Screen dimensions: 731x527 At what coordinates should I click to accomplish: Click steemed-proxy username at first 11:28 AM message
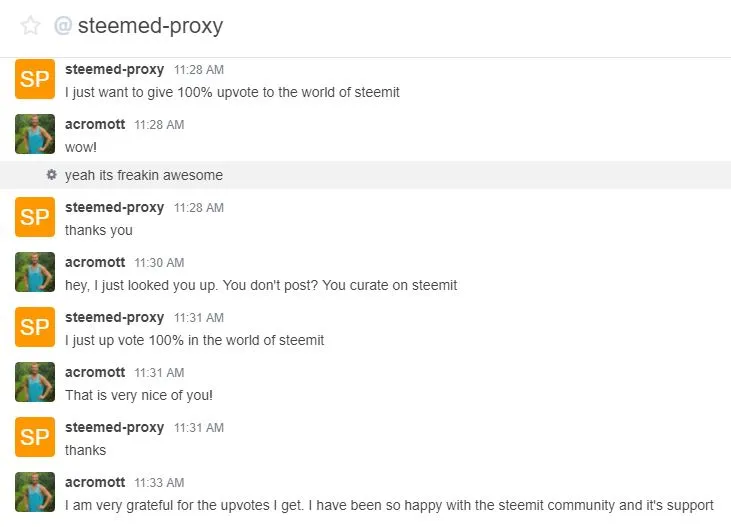coord(114,69)
